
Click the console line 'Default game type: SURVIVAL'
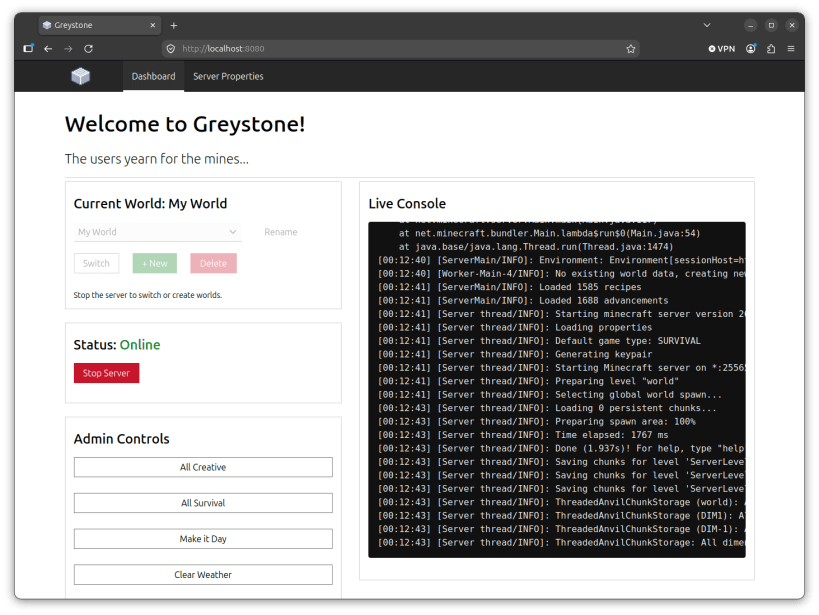coord(628,341)
